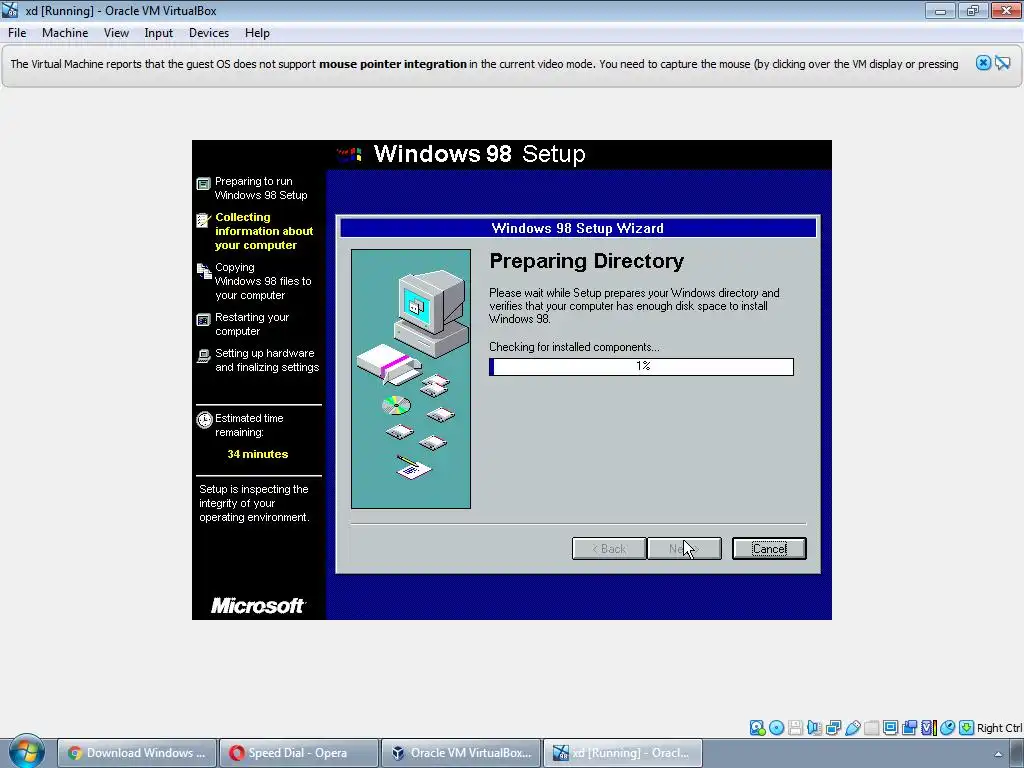
Task: Open the Machine menu
Action: click(65, 33)
